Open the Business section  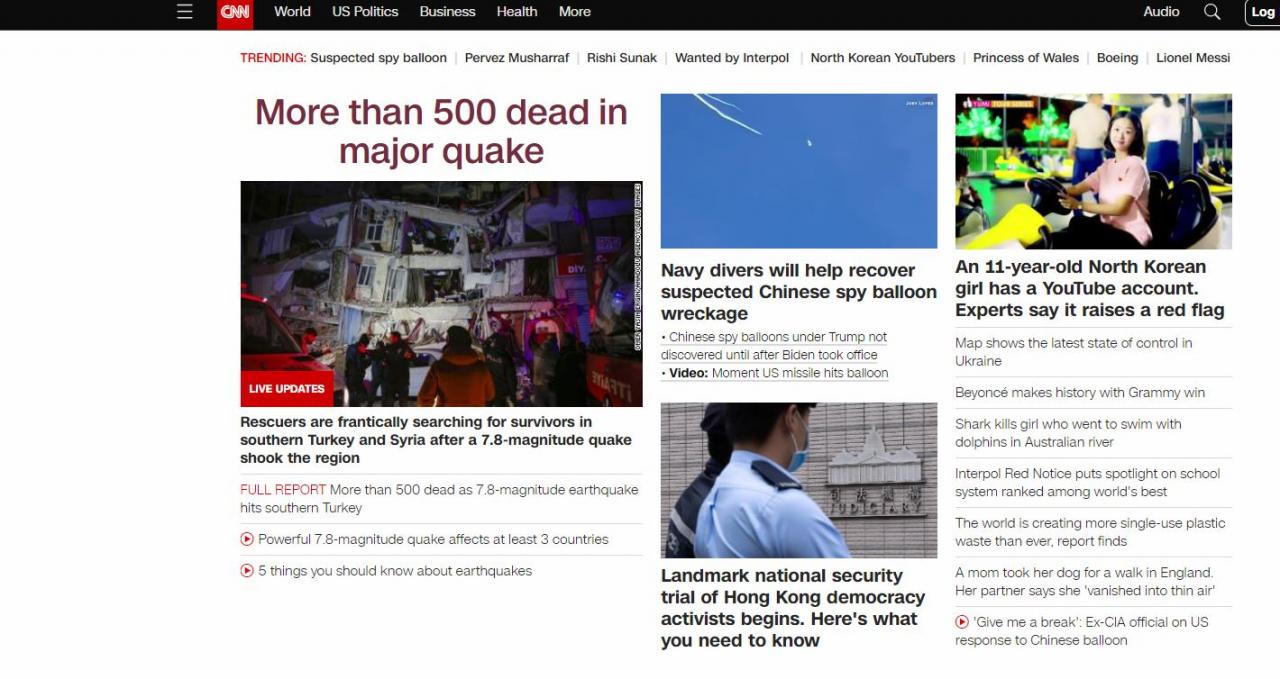point(447,12)
